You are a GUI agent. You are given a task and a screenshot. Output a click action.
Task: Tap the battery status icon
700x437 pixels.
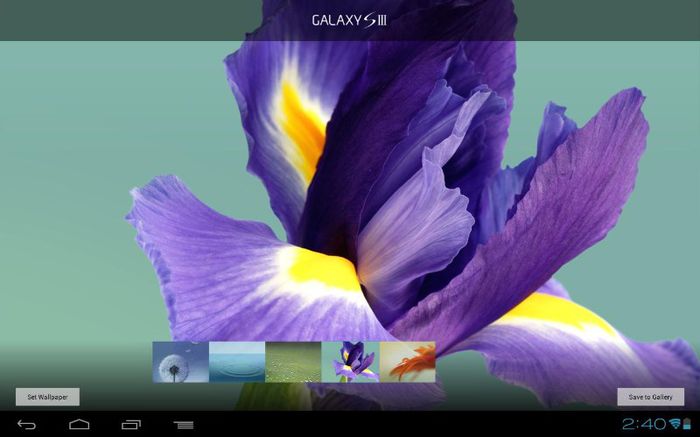(688, 425)
